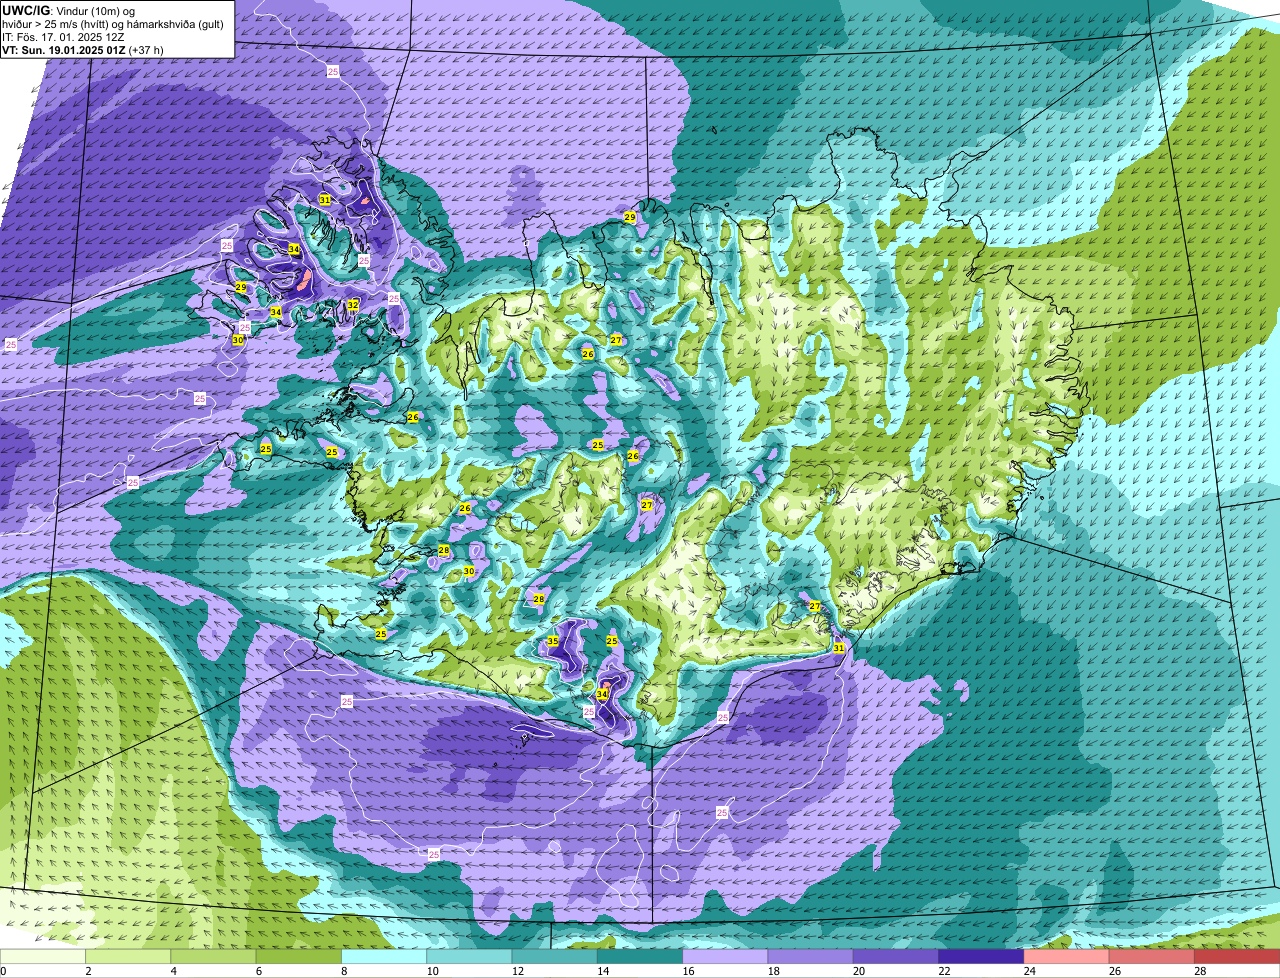The width and height of the screenshot is (1280, 978).
Task: Click the 8–10 m/s light cyan legend swatch
Action: (384, 956)
